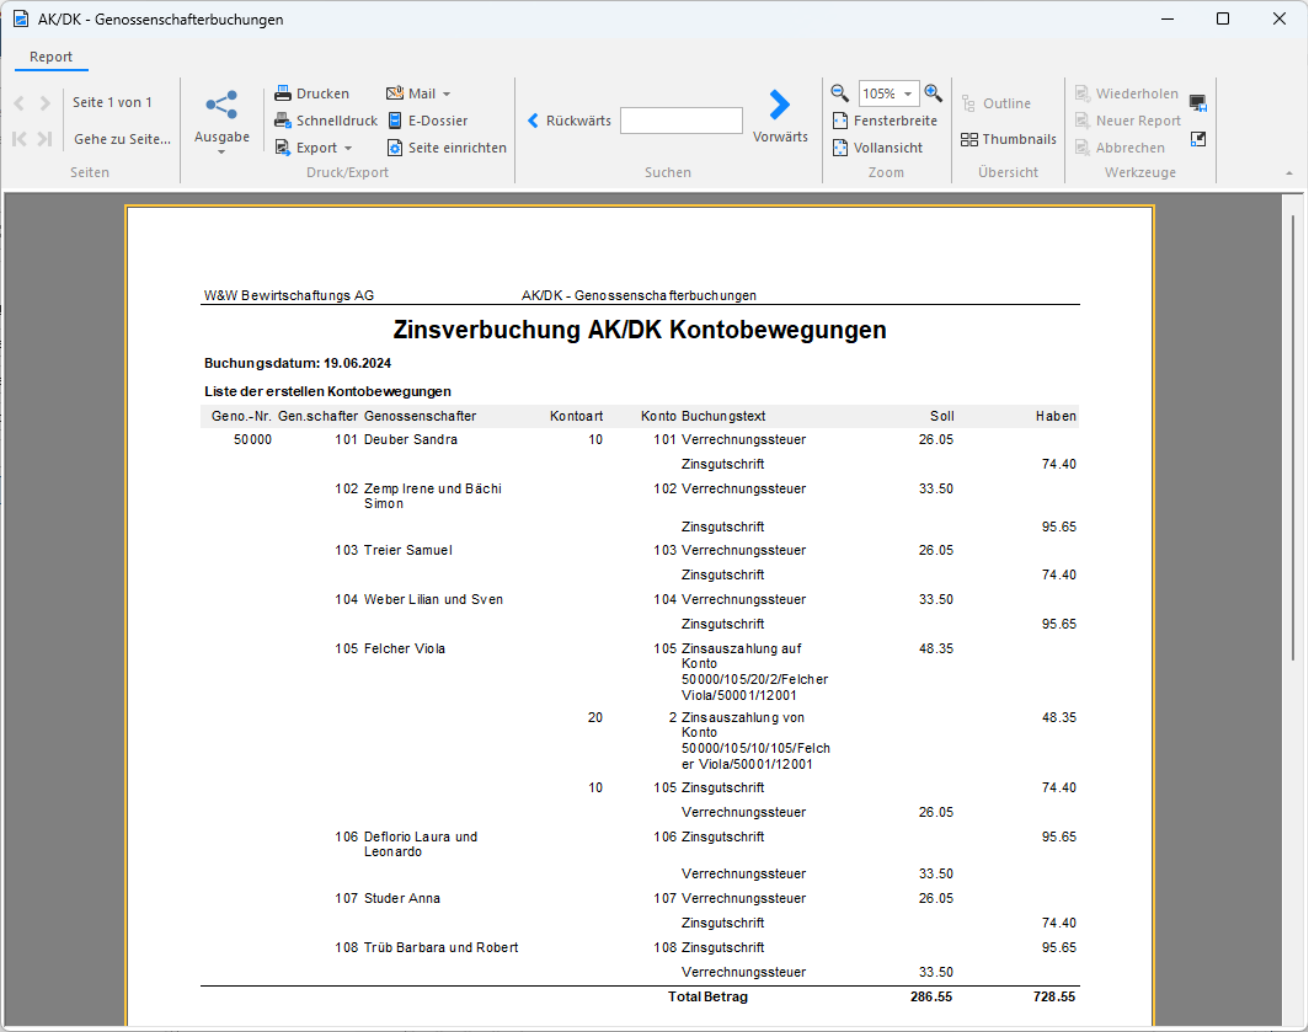
Task: Click the monitor icon in Werkzeuge group
Action: pyautogui.click(x=1198, y=103)
